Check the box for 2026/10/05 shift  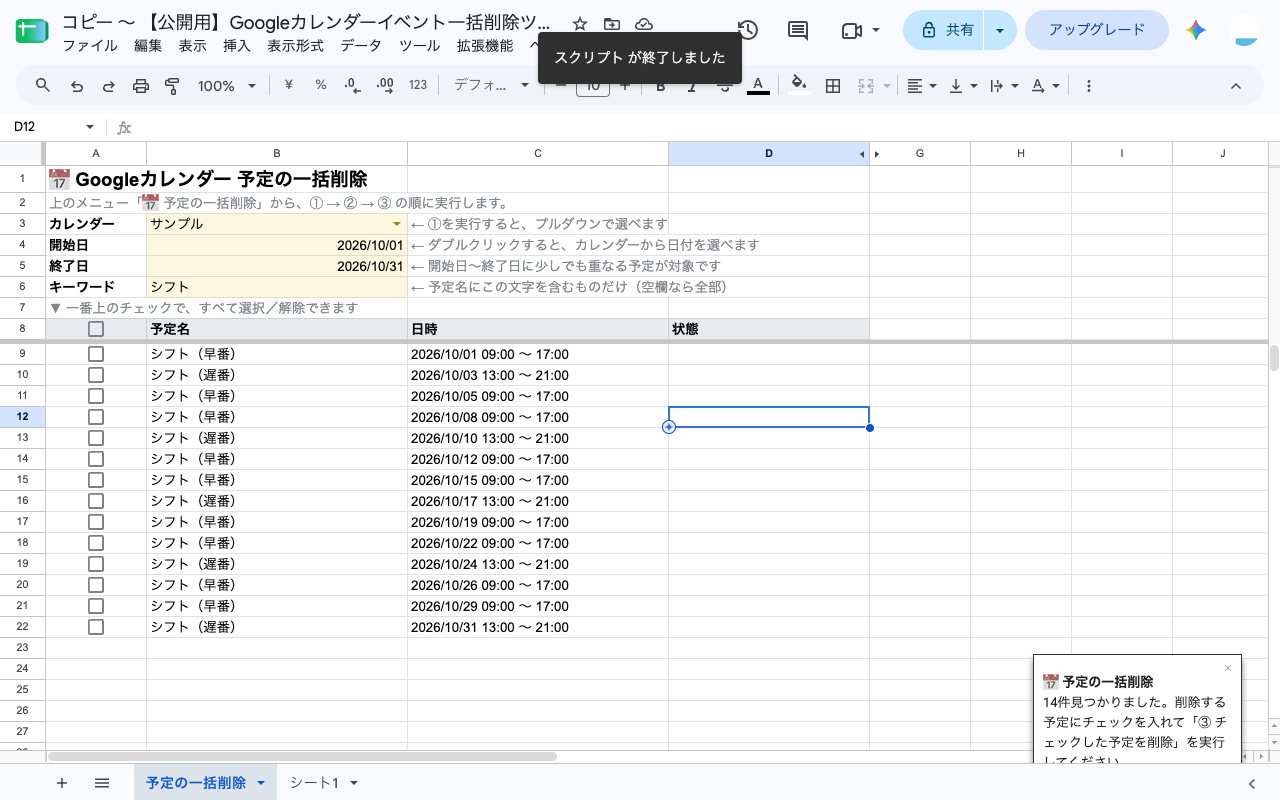[96, 396]
